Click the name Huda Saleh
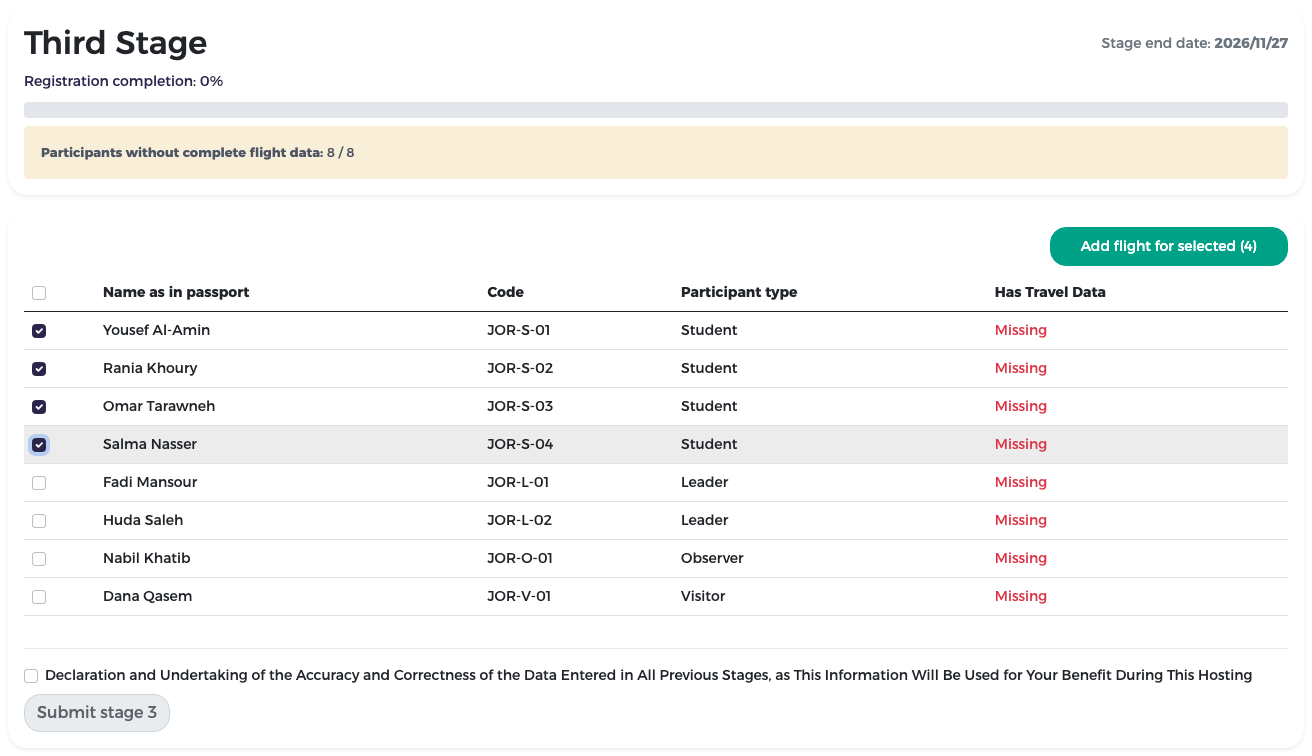1312x756 pixels. click(143, 520)
